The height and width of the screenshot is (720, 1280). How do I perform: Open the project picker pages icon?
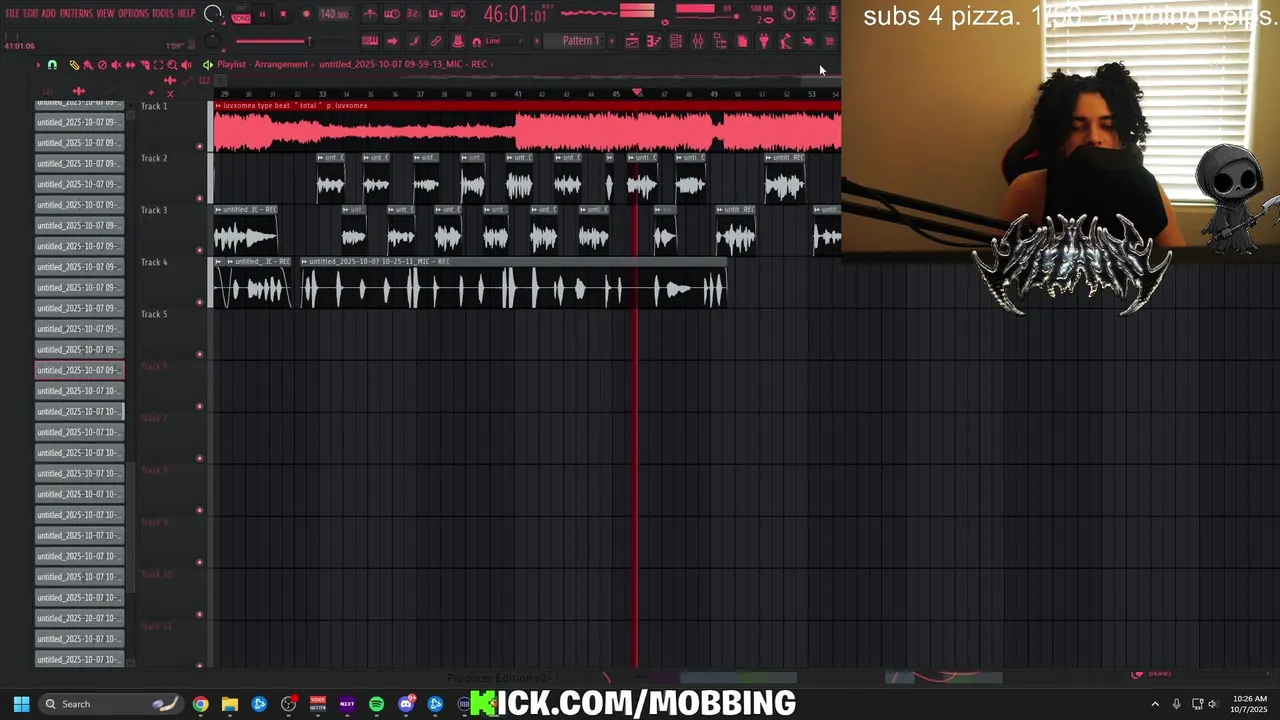(x=741, y=41)
